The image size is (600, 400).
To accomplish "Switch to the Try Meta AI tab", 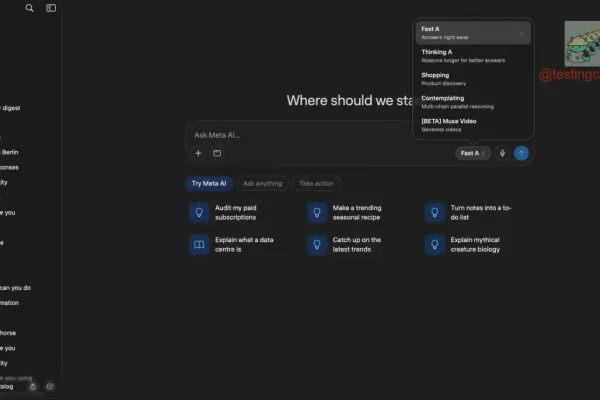I will click(209, 184).
